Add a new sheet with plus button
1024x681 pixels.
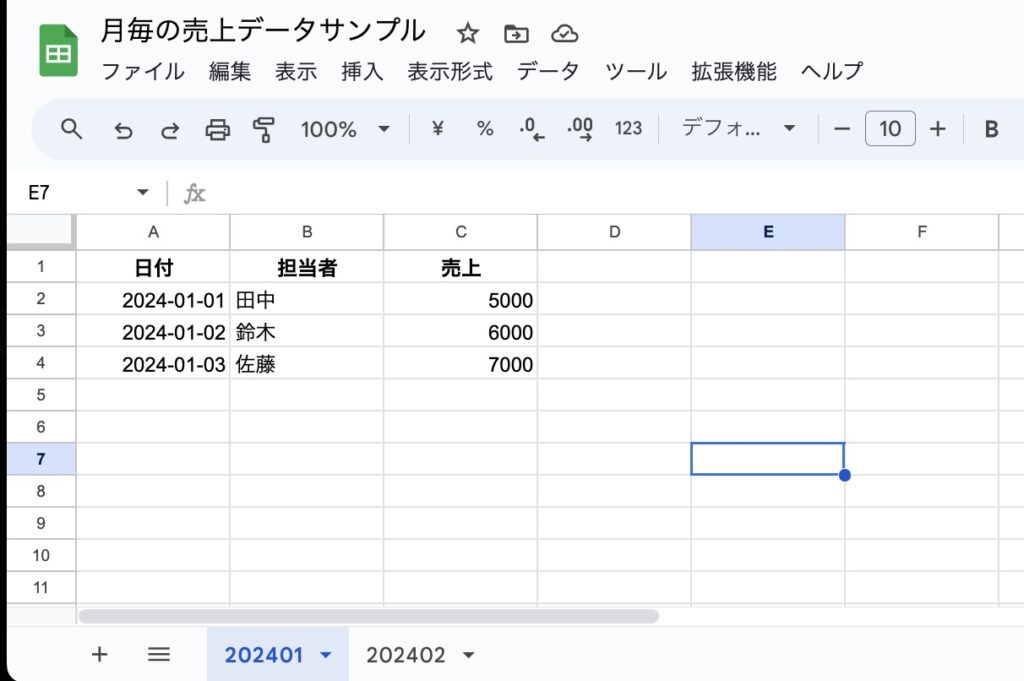tap(99, 655)
